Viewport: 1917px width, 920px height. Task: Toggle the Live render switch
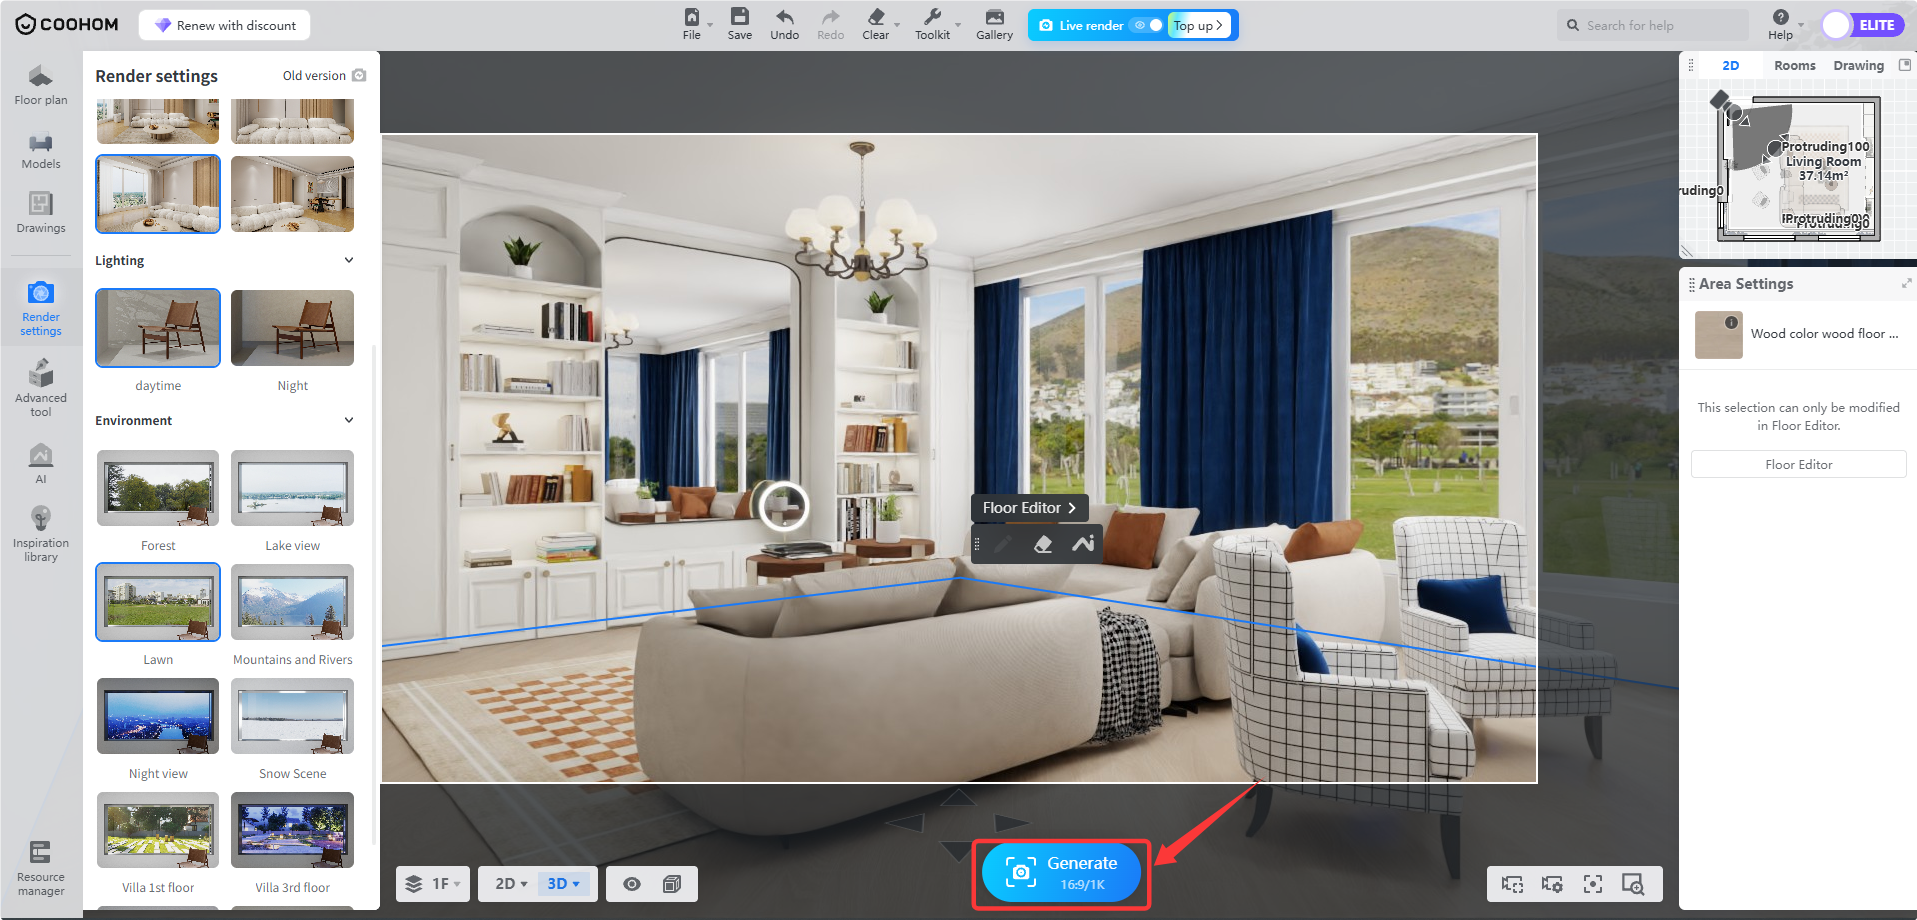(1147, 25)
